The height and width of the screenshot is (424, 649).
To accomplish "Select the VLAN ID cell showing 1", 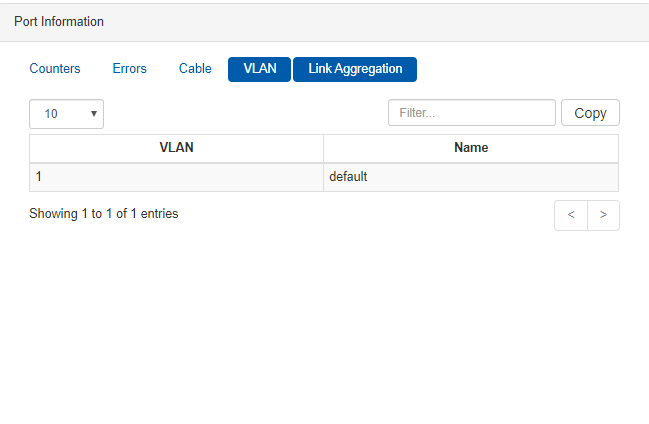I will [x=176, y=177].
